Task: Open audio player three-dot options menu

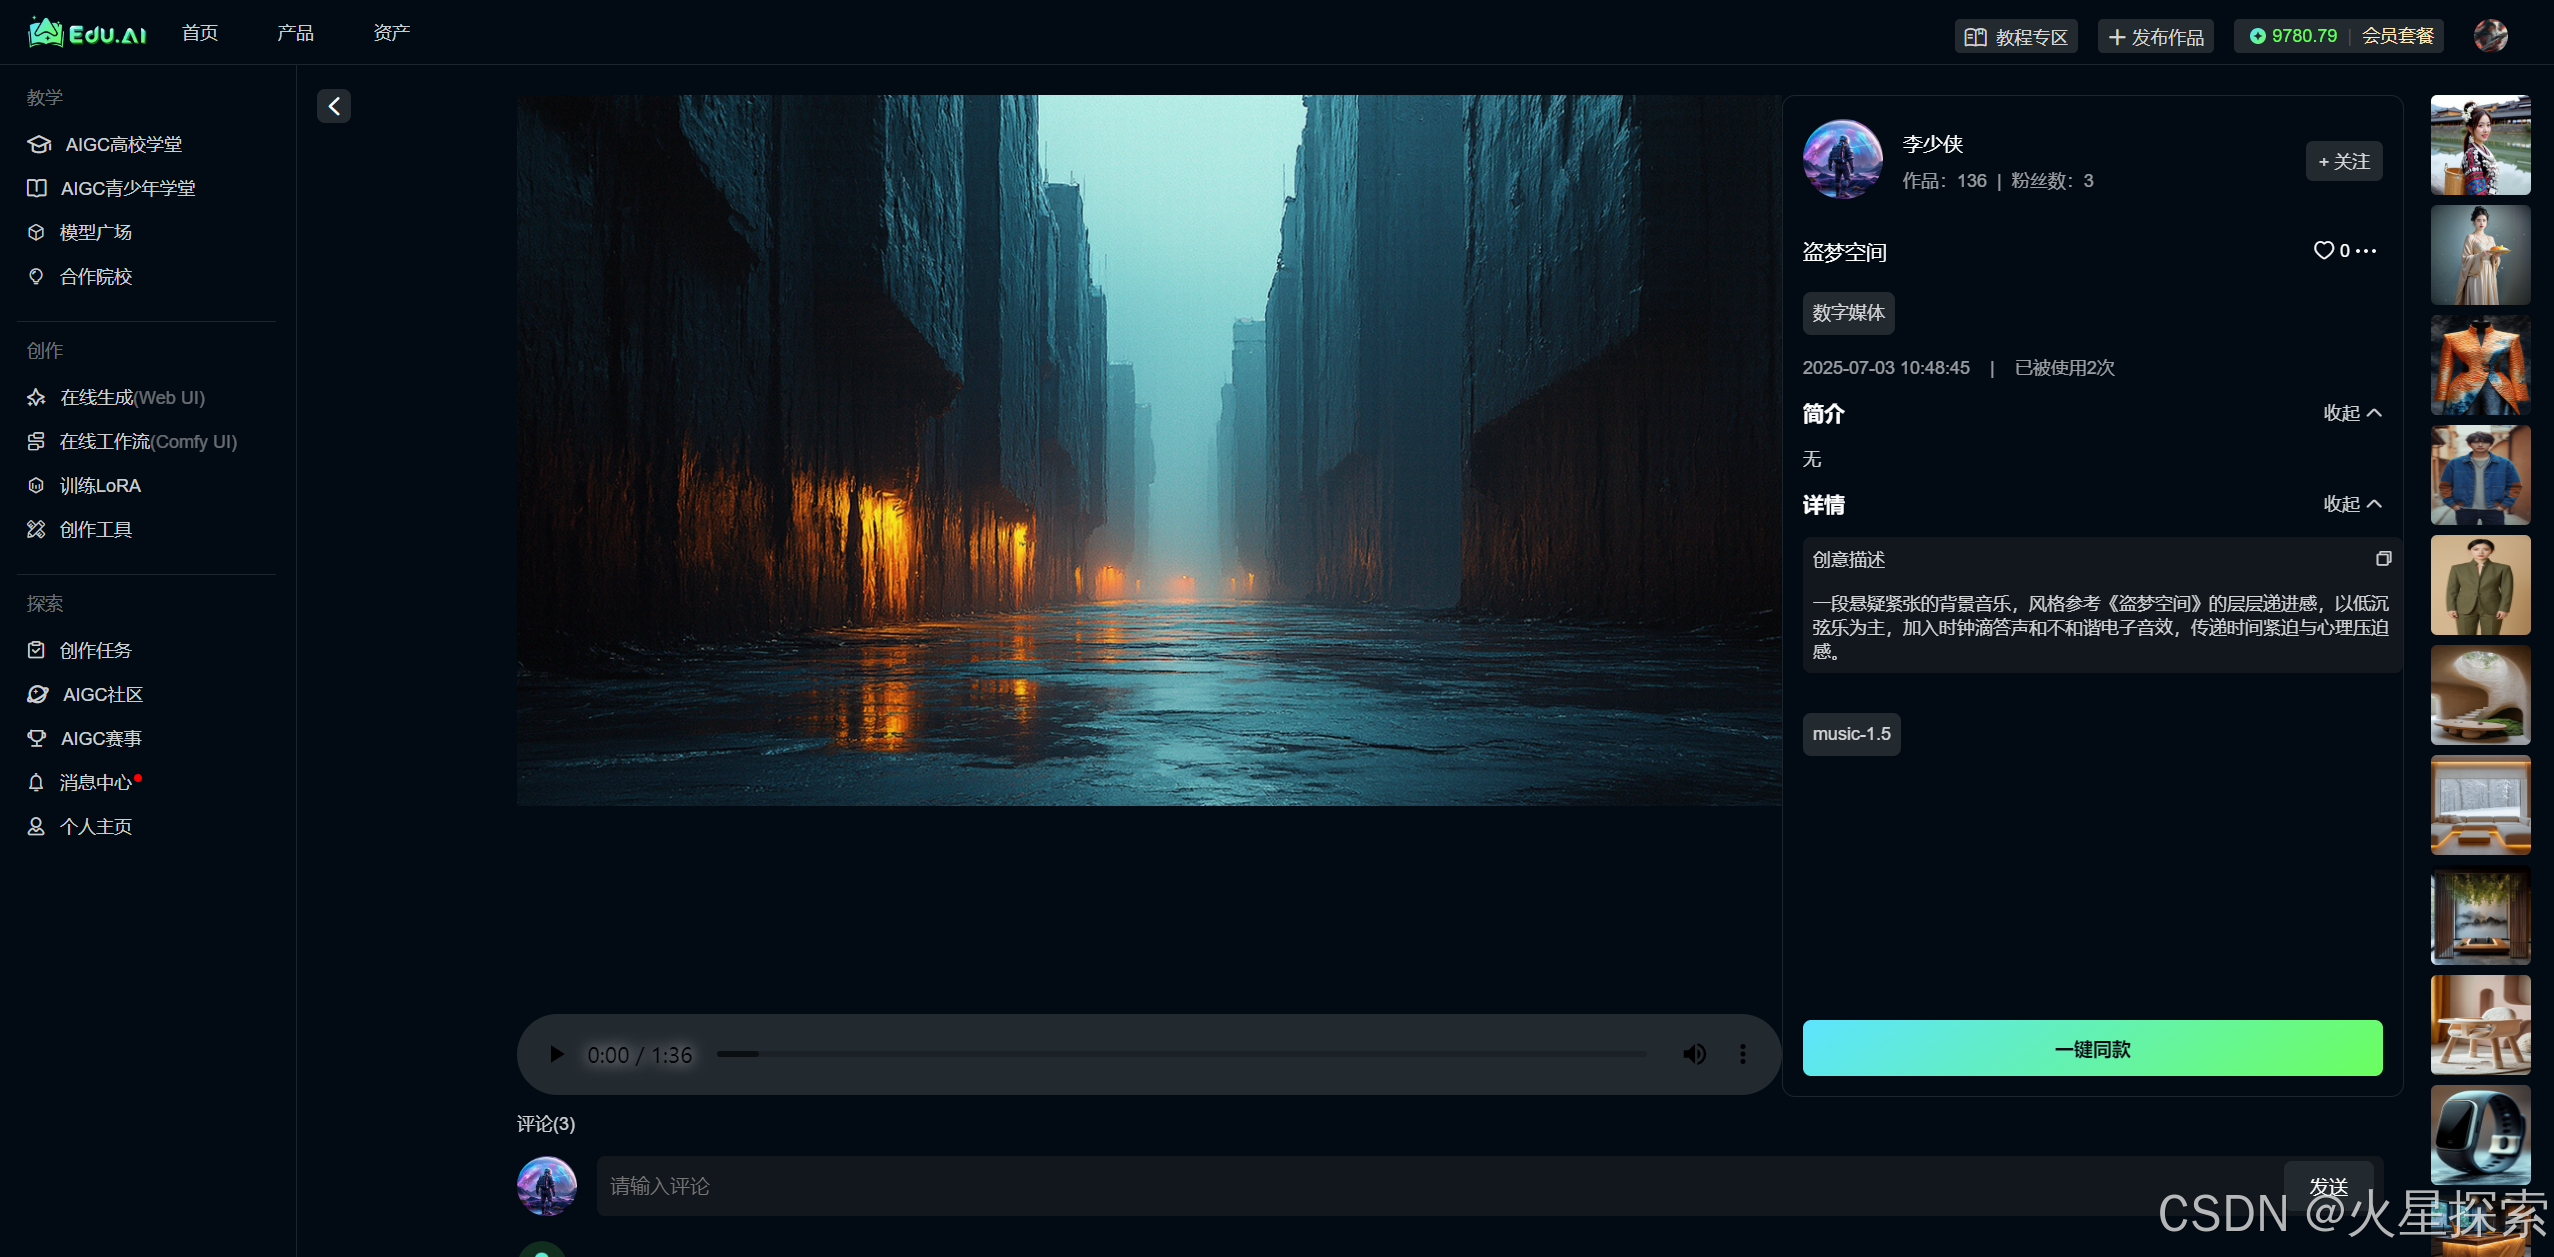Action: point(1743,1054)
